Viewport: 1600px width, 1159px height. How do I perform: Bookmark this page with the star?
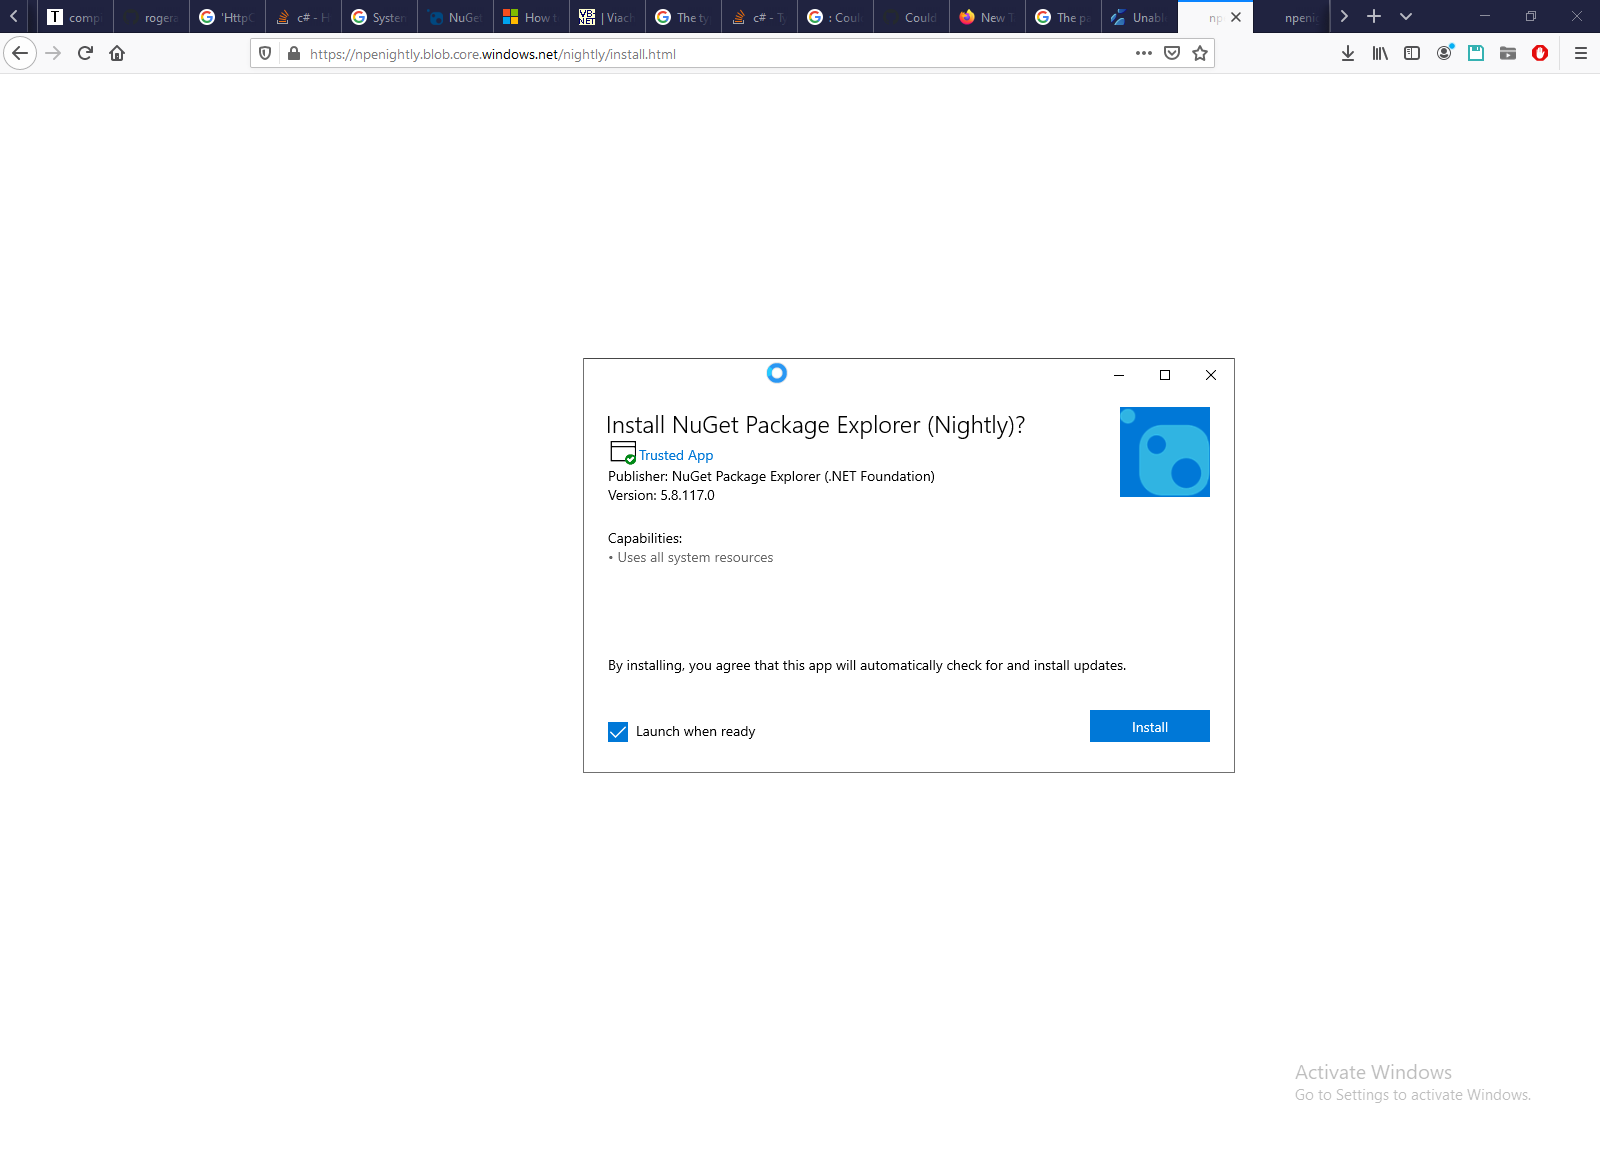[1200, 53]
